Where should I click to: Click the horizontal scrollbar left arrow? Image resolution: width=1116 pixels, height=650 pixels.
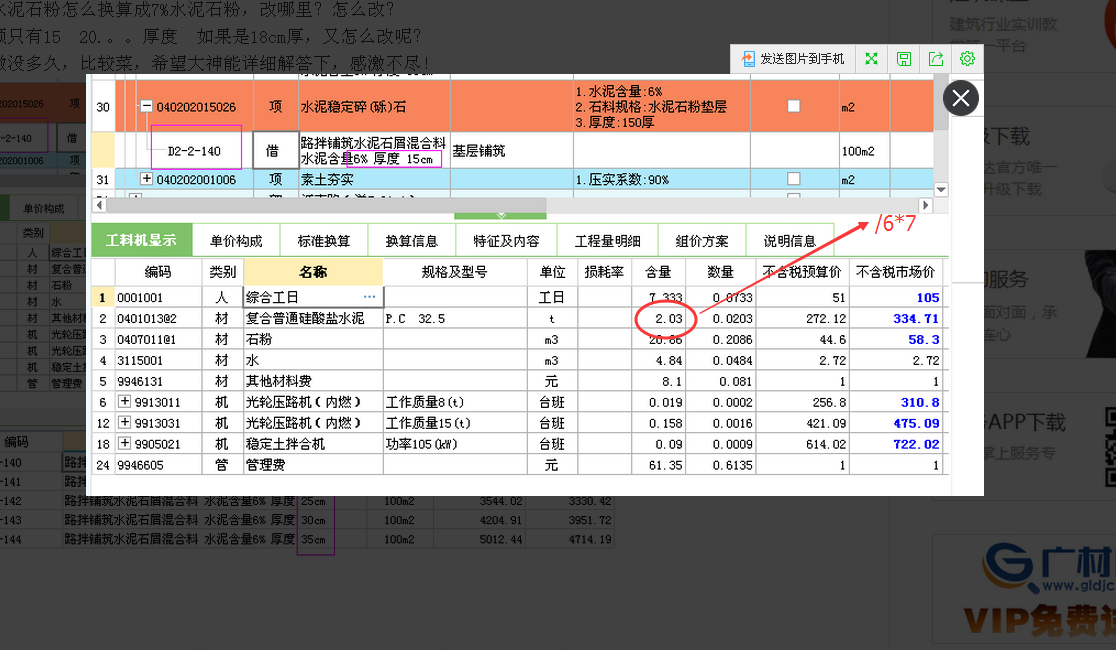click(x=99, y=205)
